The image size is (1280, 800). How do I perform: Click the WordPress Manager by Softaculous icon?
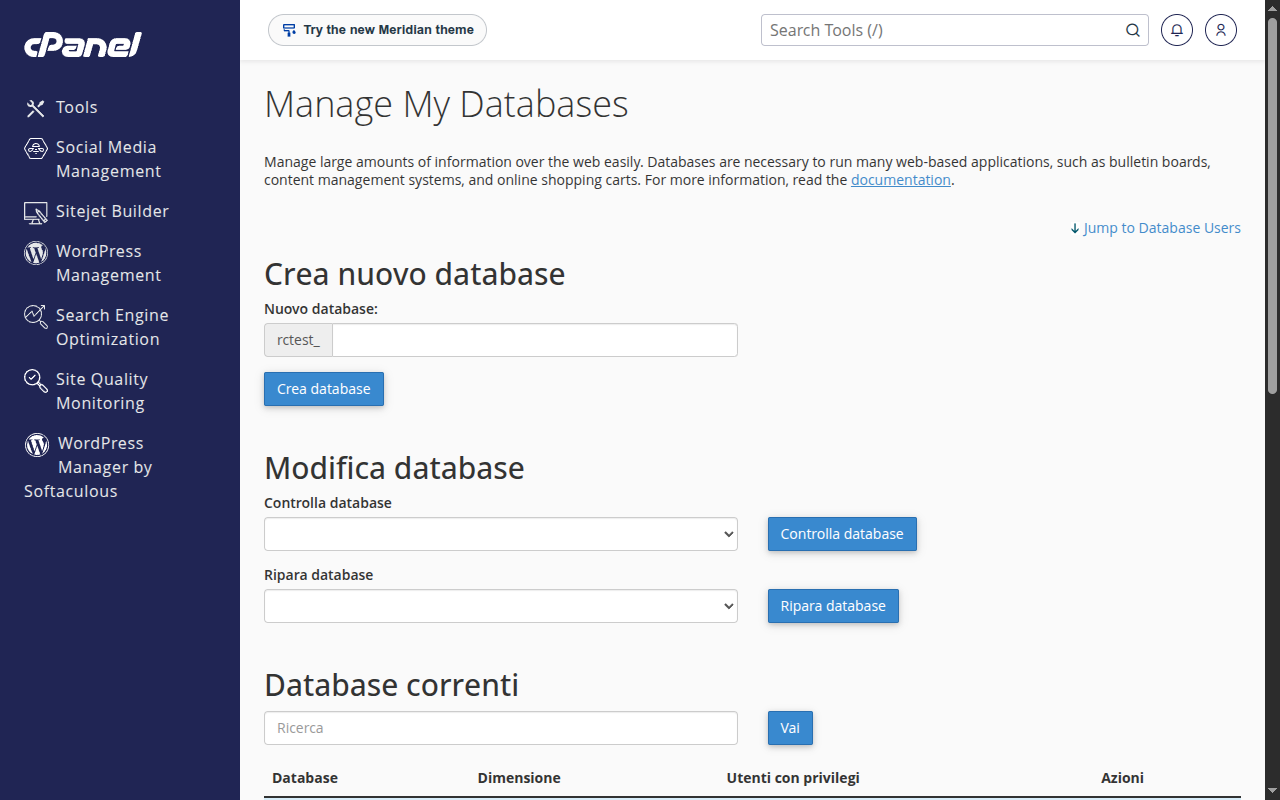[37, 444]
